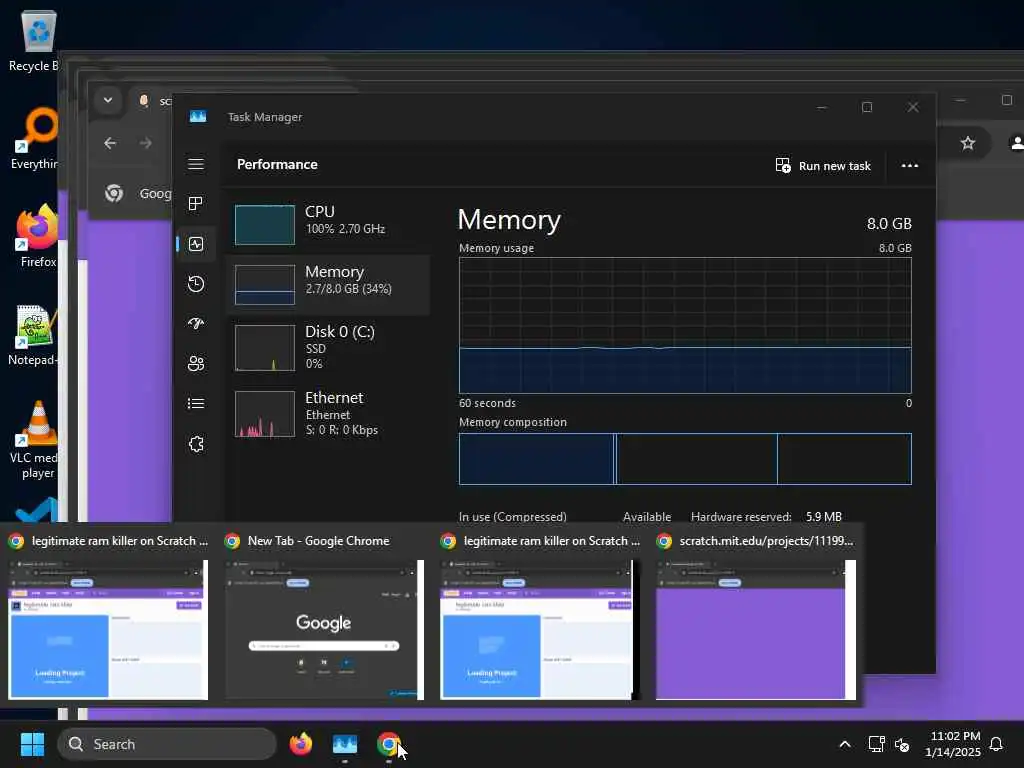Select CPU in performance list
The image size is (1024, 768).
pyautogui.click(x=328, y=225)
